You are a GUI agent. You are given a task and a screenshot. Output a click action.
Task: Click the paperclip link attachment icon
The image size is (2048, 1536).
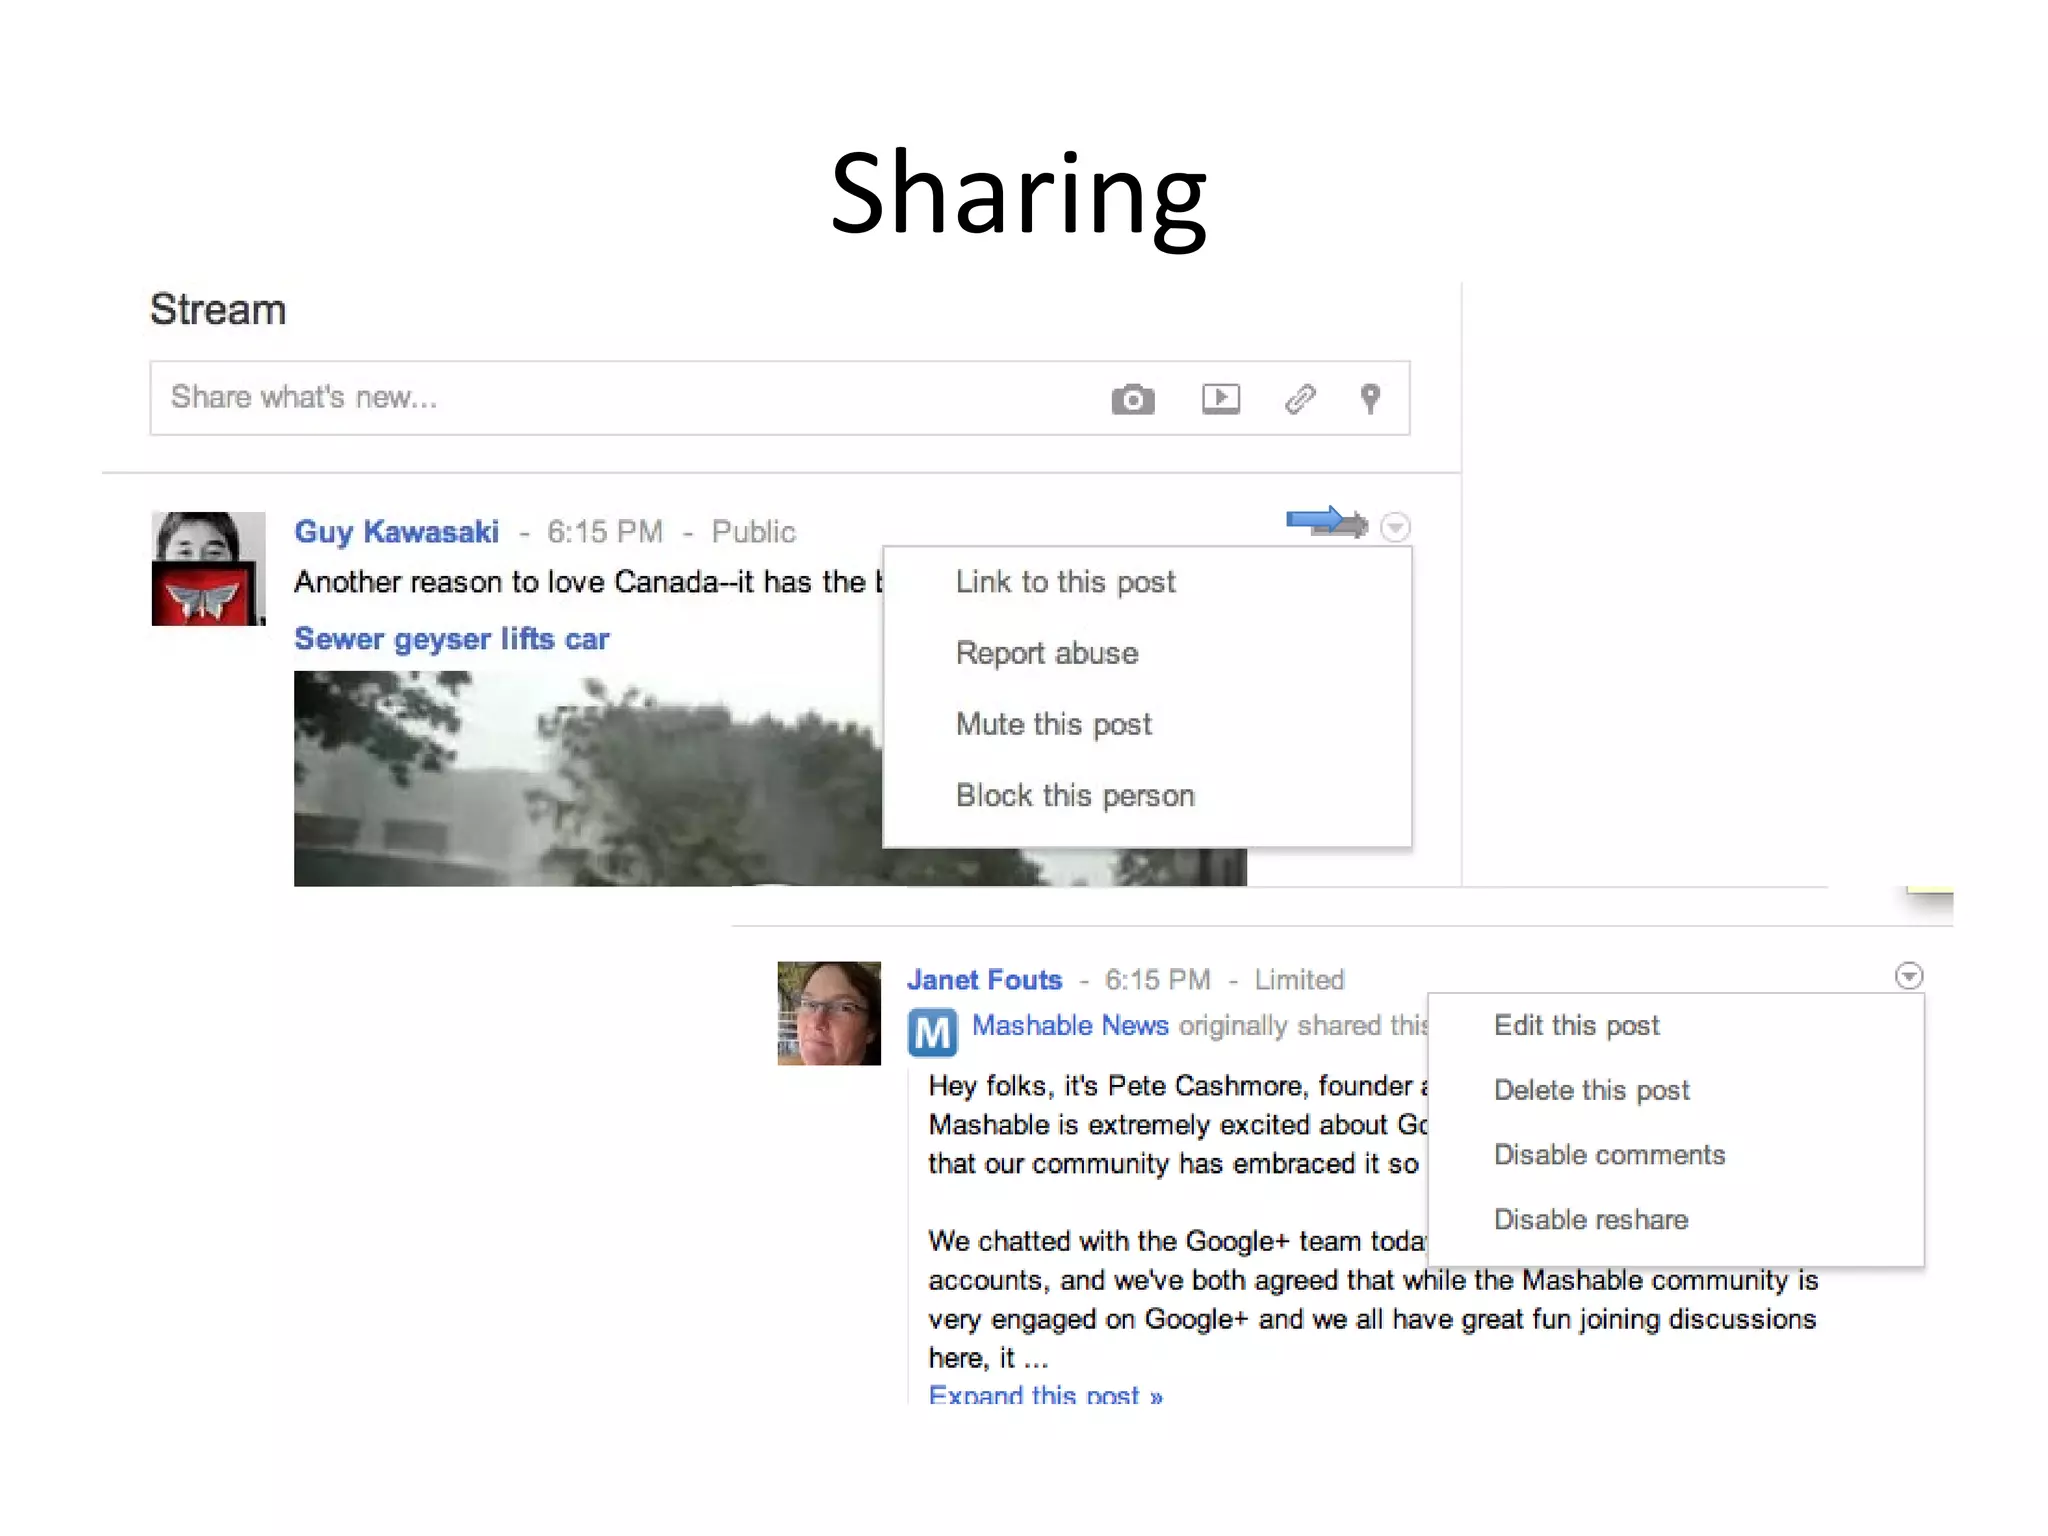click(x=1300, y=399)
